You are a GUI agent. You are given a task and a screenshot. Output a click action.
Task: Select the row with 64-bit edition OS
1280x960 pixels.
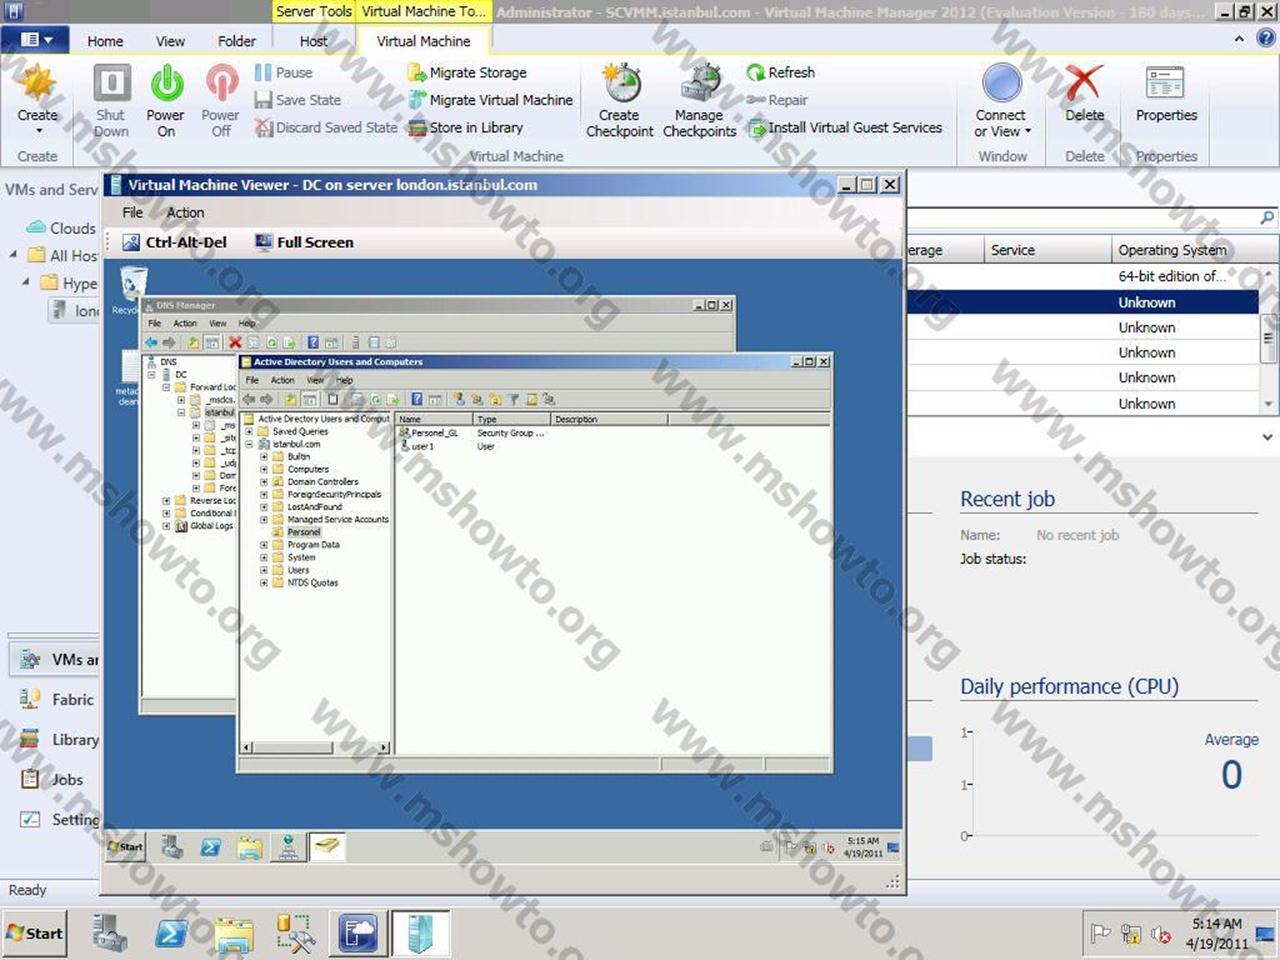pyautogui.click(x=1083, y=276)
